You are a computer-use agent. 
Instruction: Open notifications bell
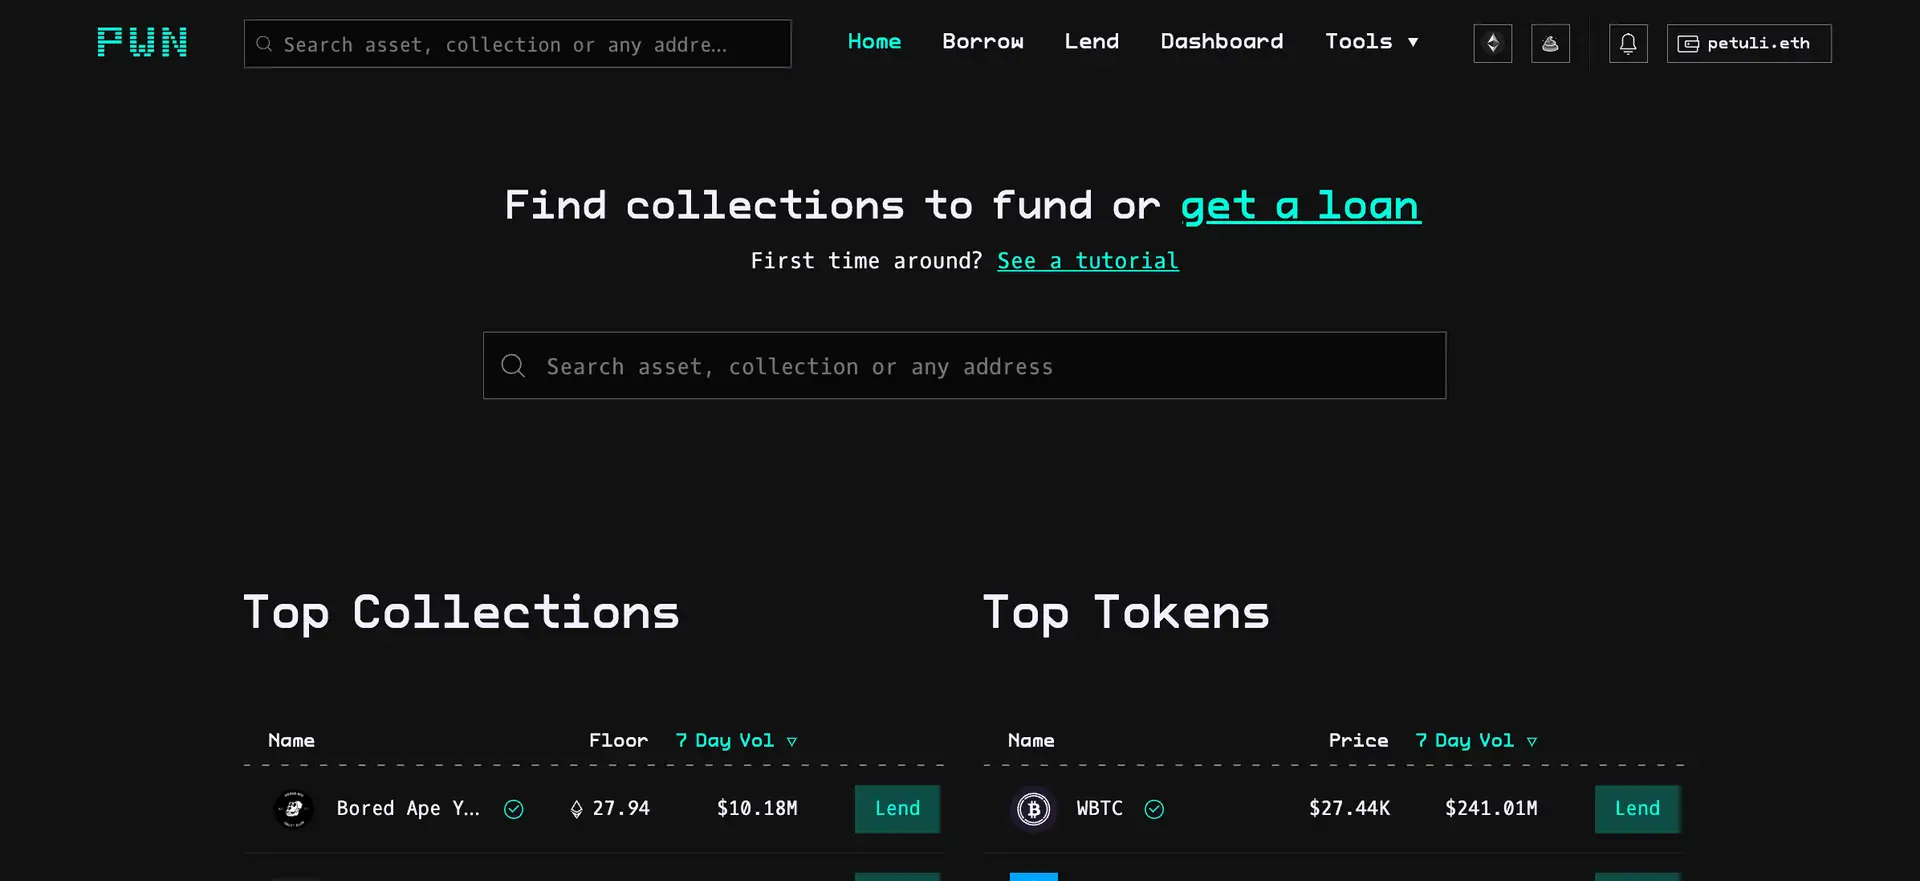(x=1628, y=44)
